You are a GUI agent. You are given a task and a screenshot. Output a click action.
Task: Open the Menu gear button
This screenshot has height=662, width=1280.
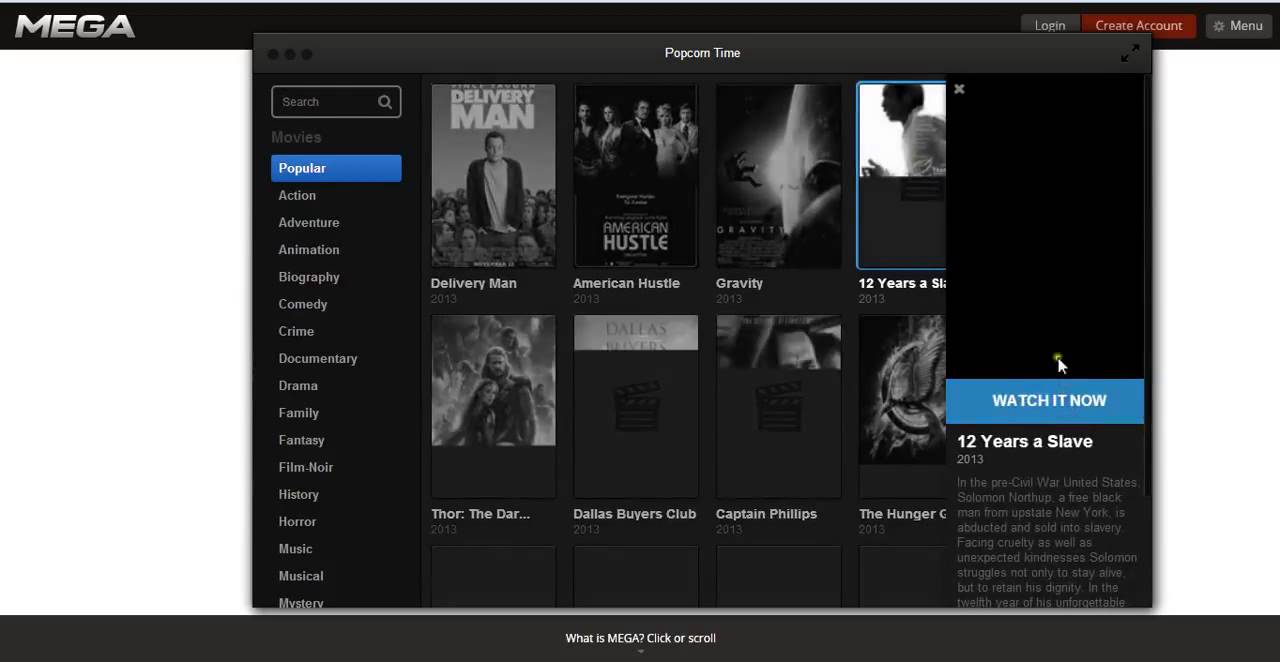tap(1238, 26)
